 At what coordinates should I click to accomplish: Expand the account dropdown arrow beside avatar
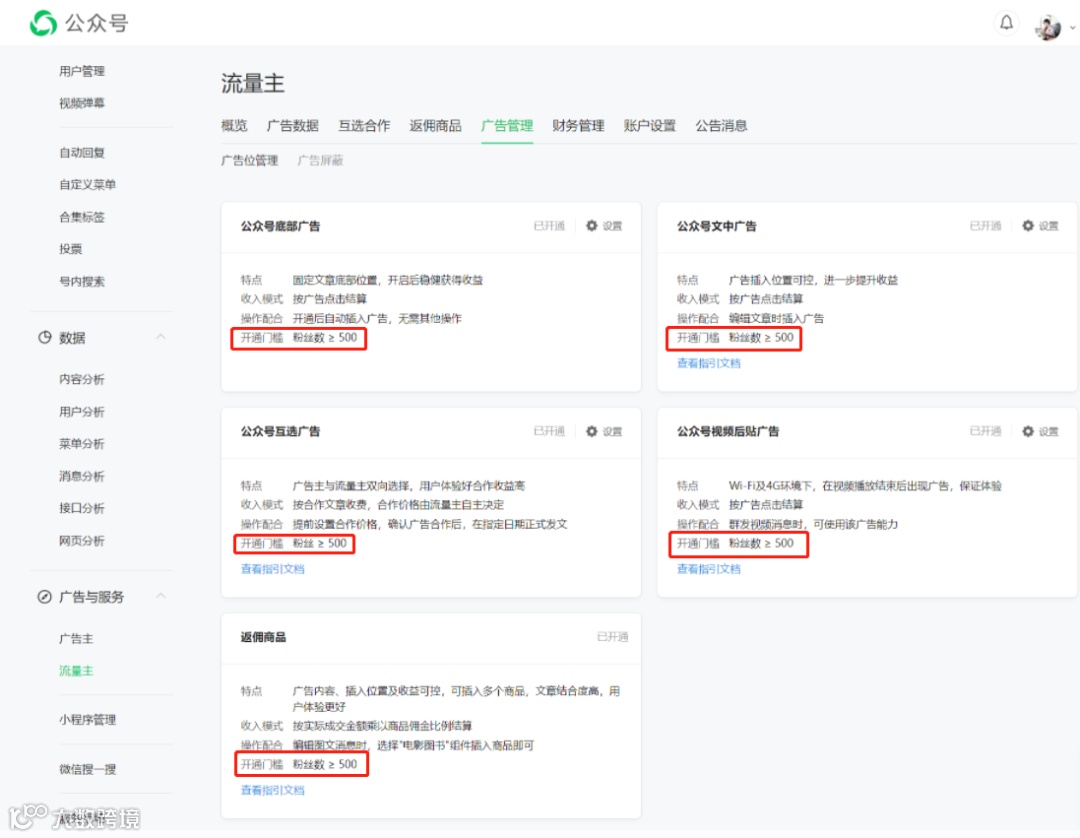click(1072, 28)
